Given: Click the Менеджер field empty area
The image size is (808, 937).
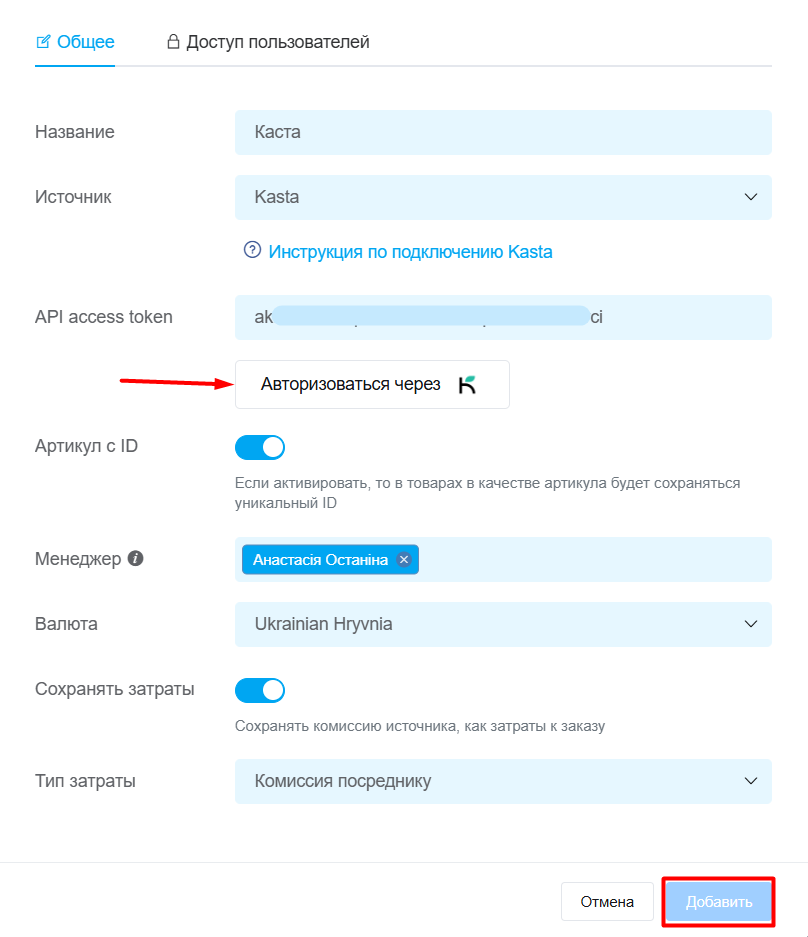Looking at the screenshot, I should (x=595, y=559).
